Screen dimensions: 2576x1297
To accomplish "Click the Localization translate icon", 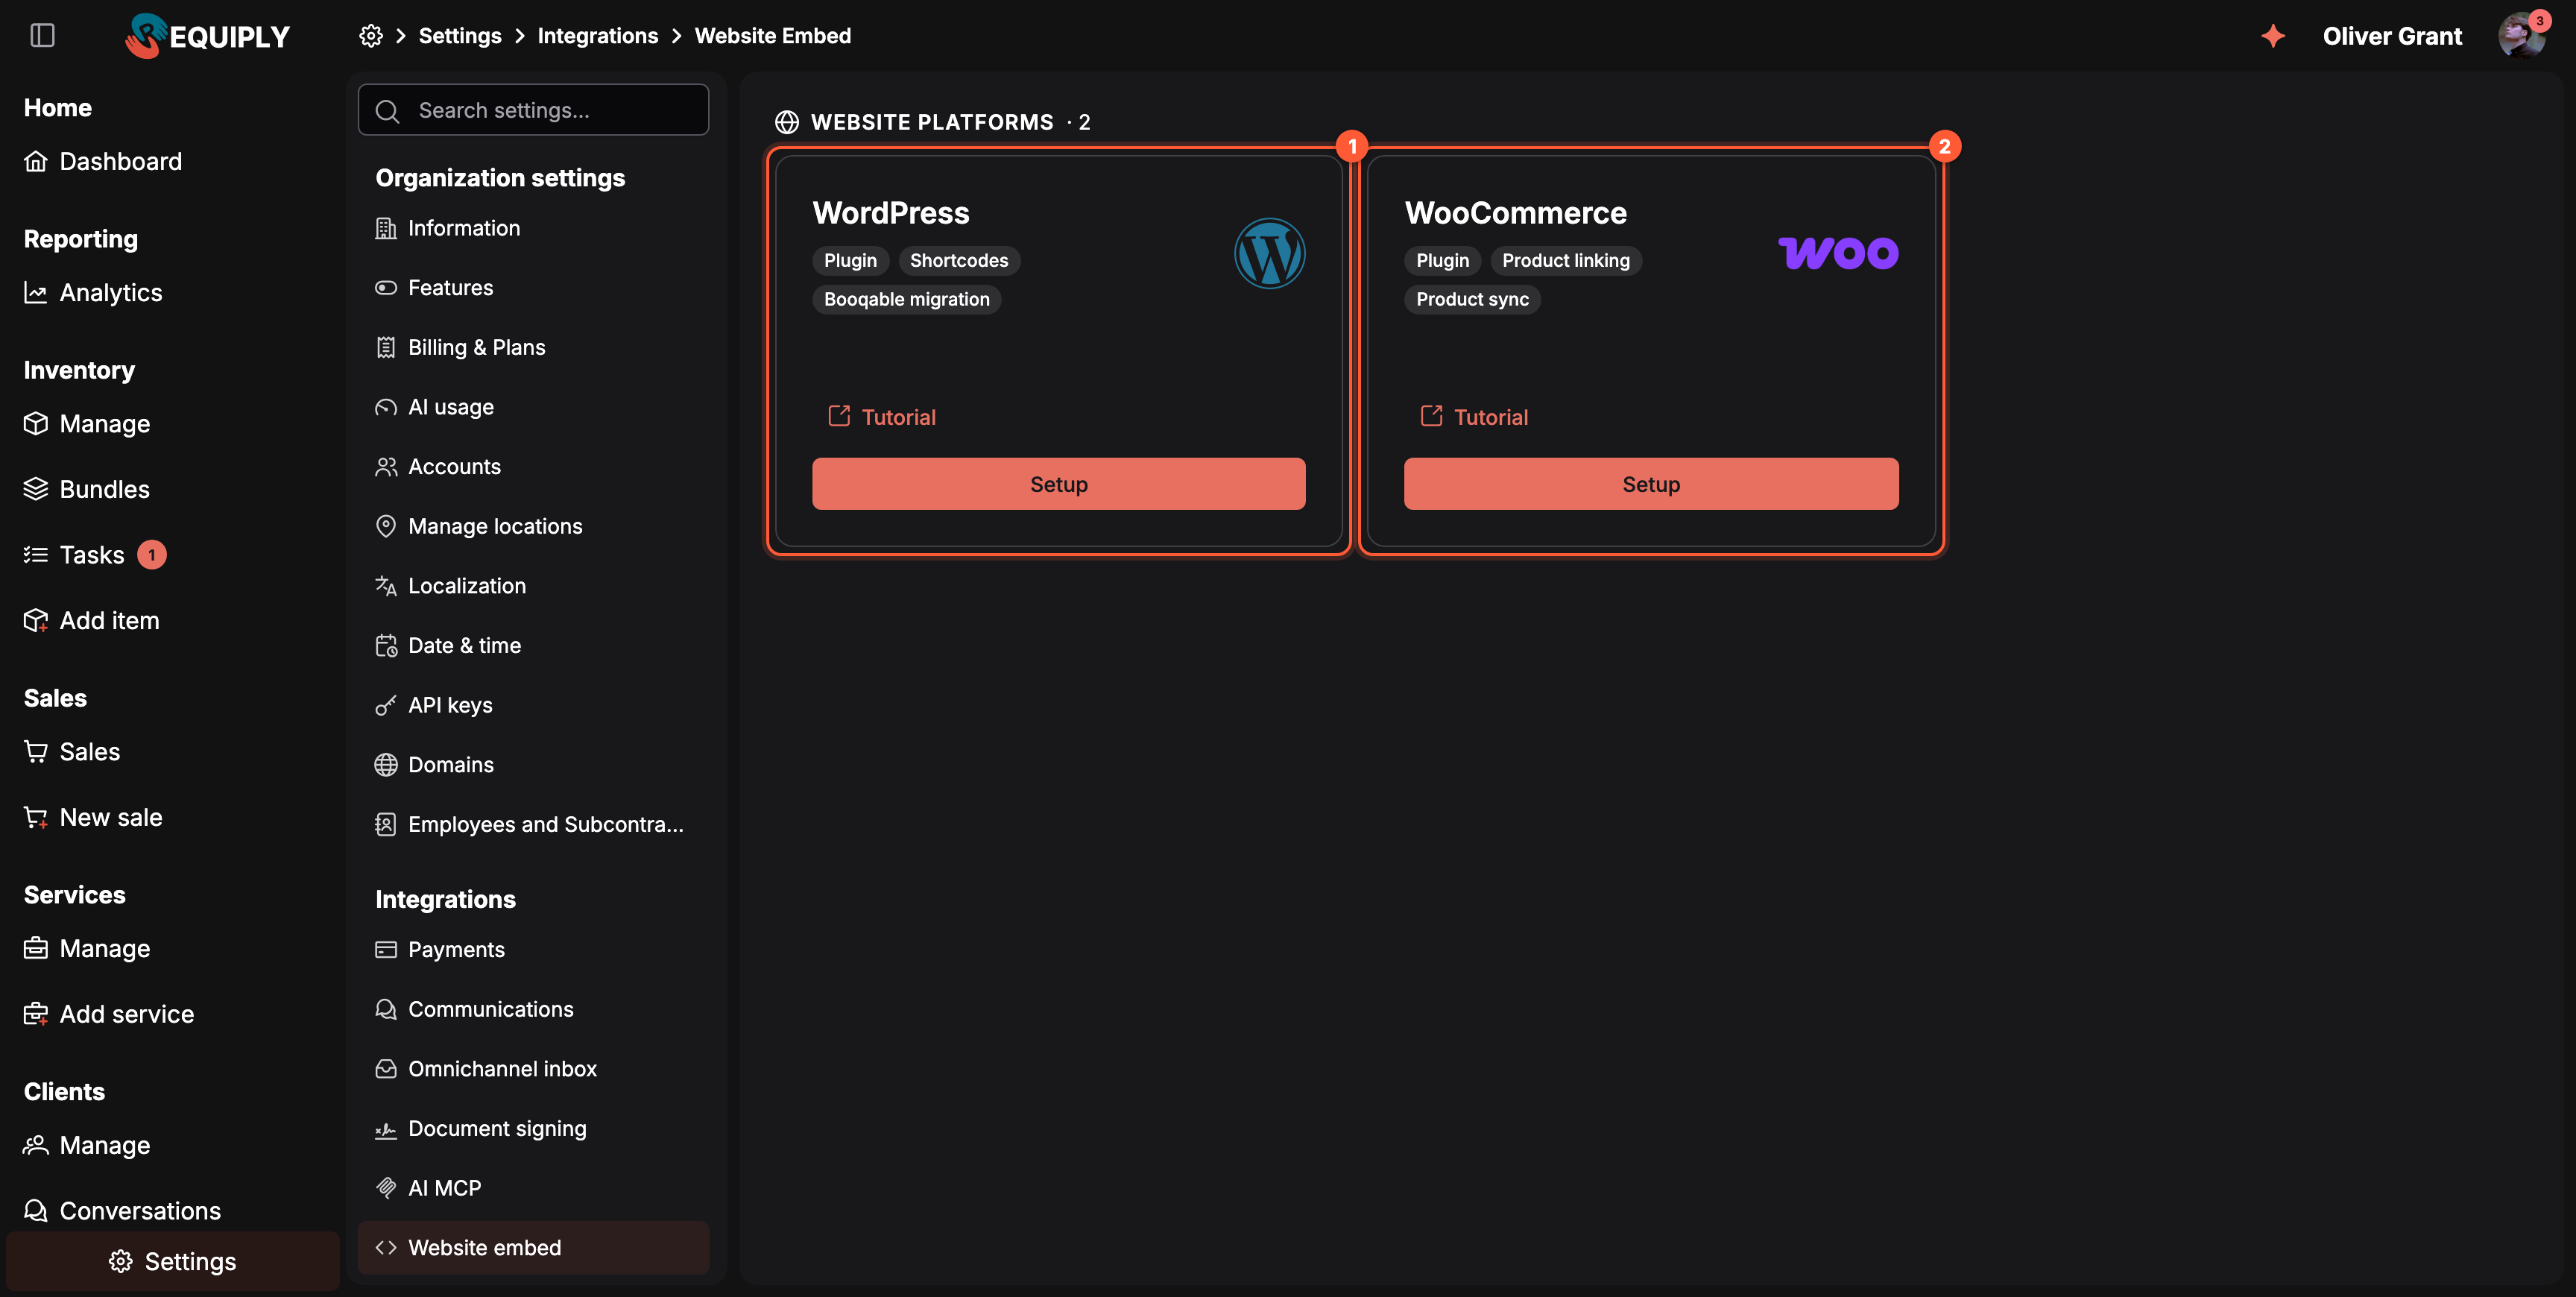I will [386, 586].
